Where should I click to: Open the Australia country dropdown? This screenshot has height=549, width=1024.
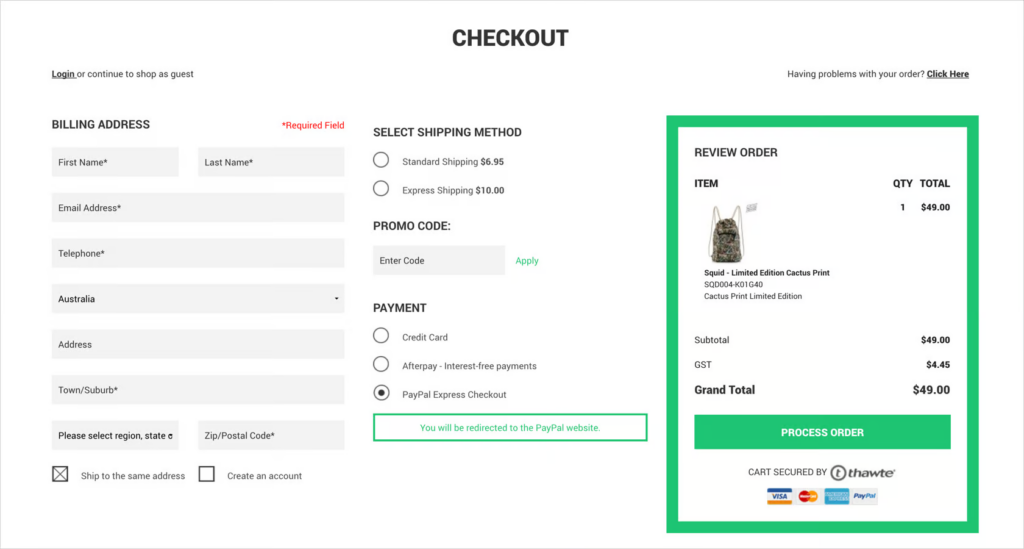point(198,299)
